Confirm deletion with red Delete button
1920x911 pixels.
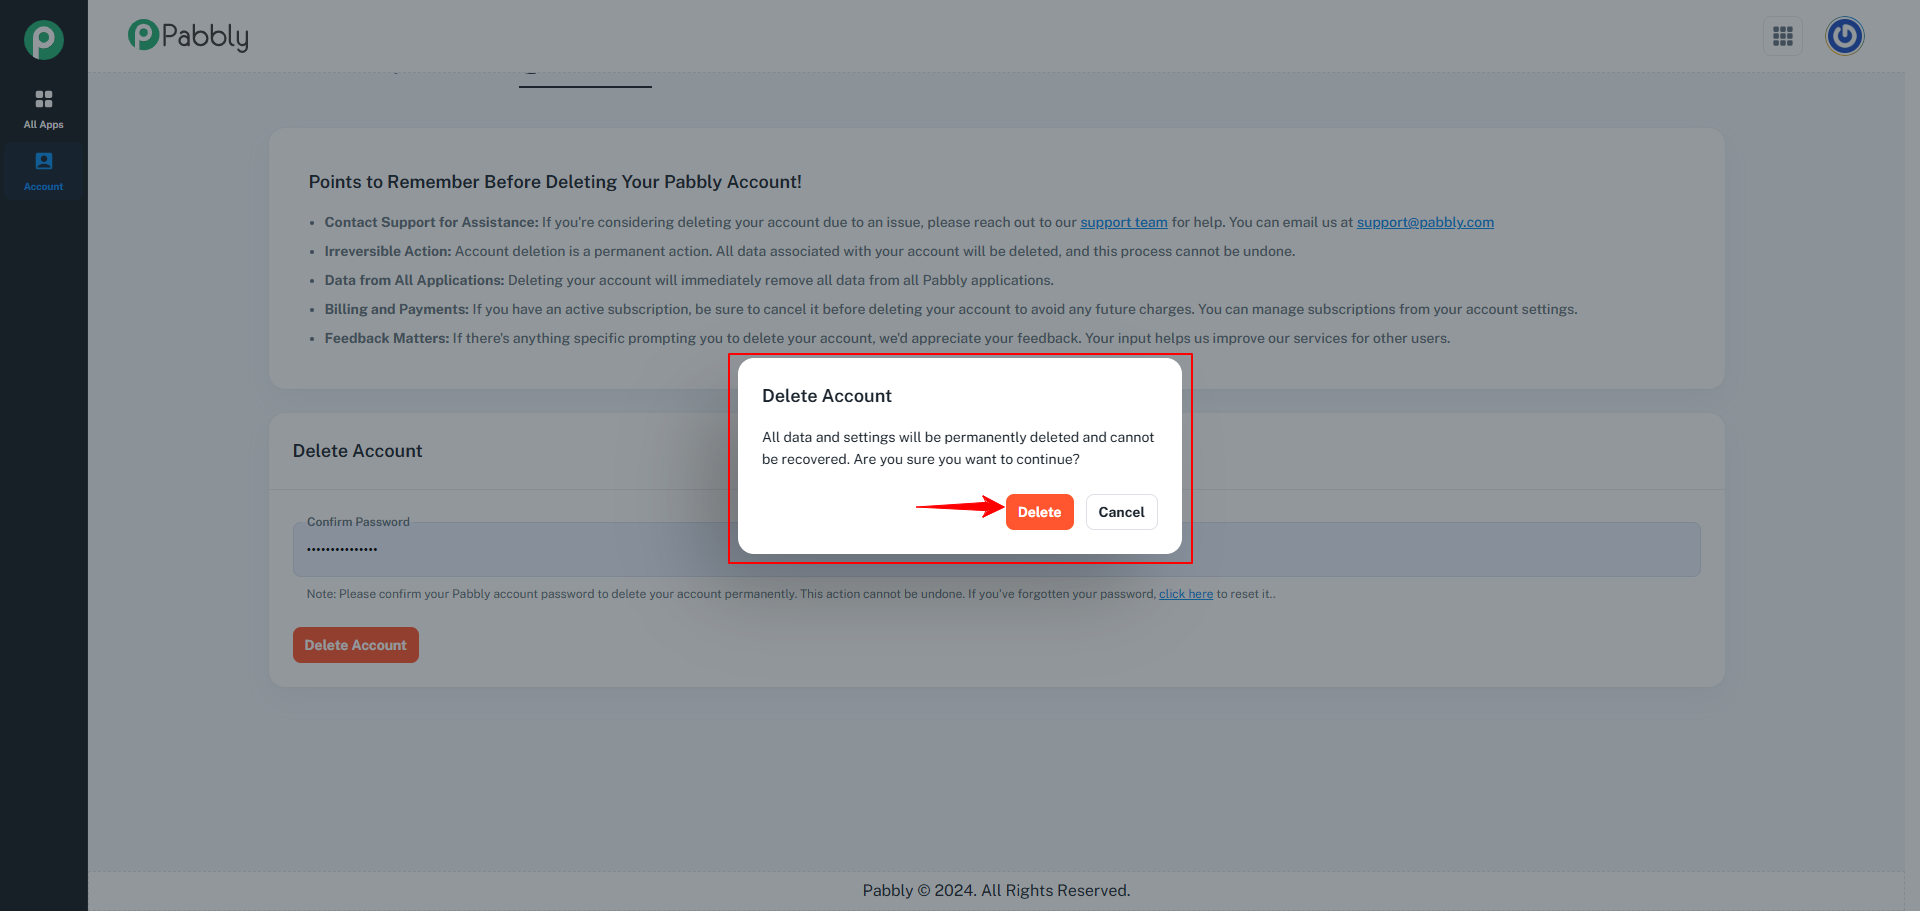pyautogui.click(x=1039, y=512)
